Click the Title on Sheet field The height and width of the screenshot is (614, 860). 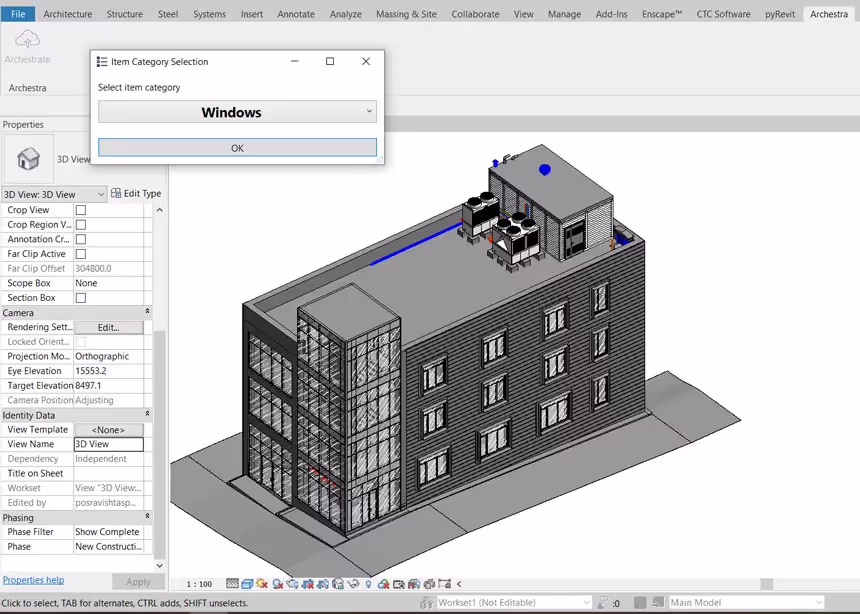109,473
